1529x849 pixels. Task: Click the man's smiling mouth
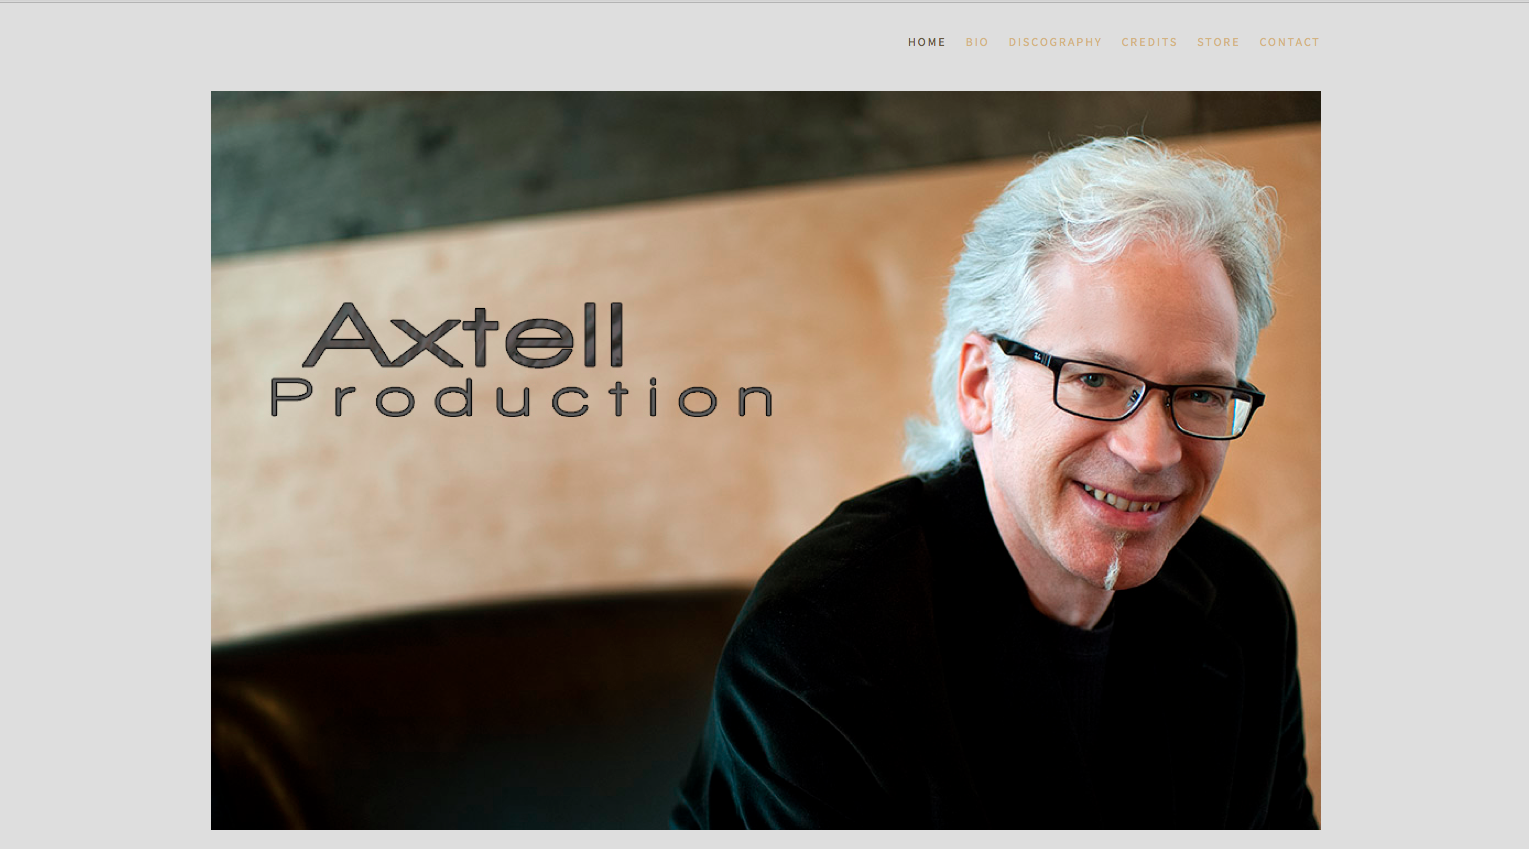tap(1120, 497)
